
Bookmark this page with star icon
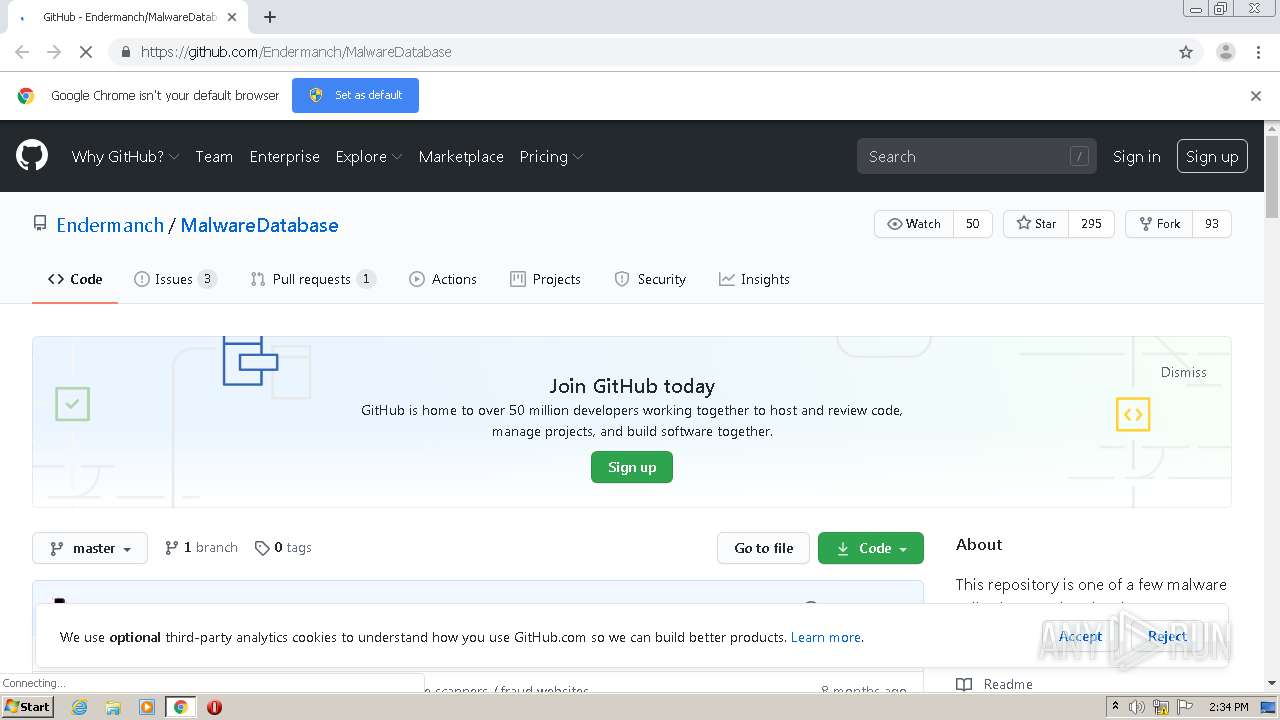(x=1186, y=52)
